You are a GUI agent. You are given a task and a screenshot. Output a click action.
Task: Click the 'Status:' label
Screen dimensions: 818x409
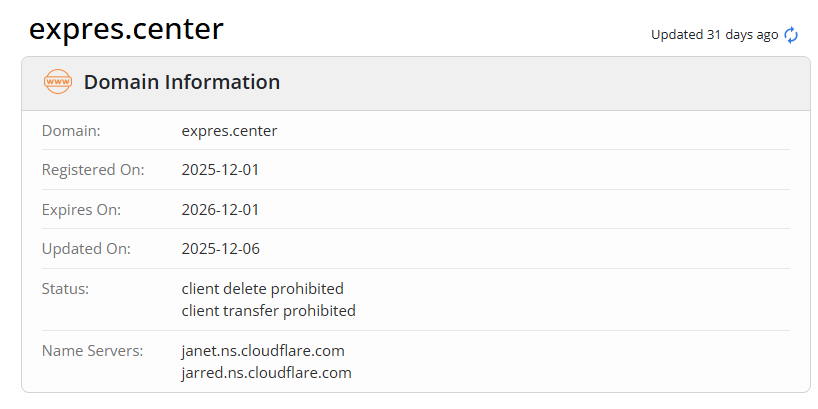coord(65,289)
